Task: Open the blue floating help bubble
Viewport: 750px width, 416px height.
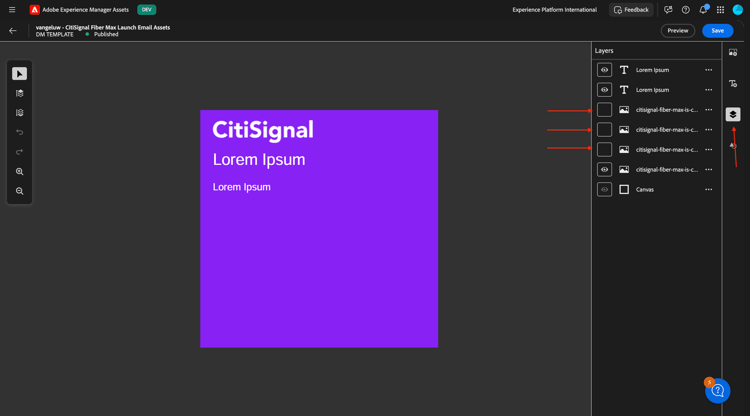Action: tap(717, 391)
